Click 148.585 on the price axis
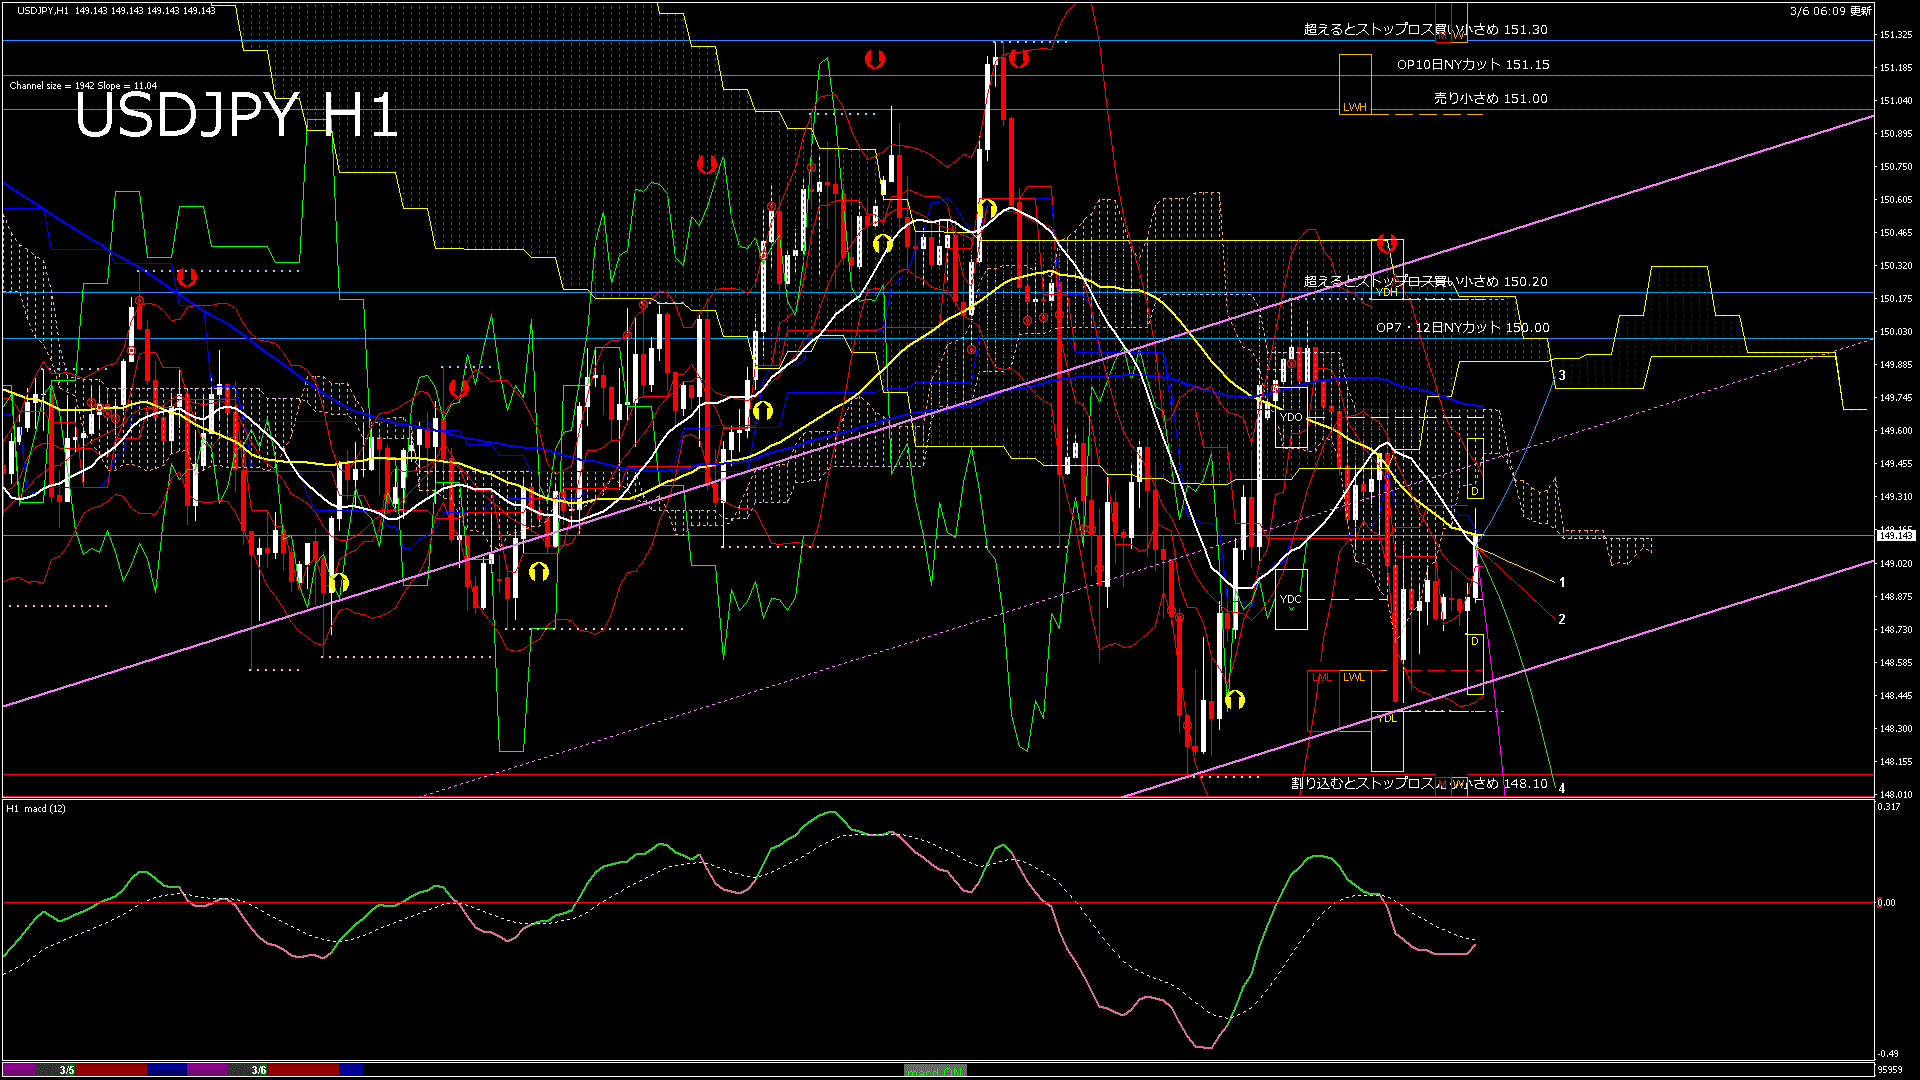This screenshot has width=1920, height=1080. point(1896,663)
